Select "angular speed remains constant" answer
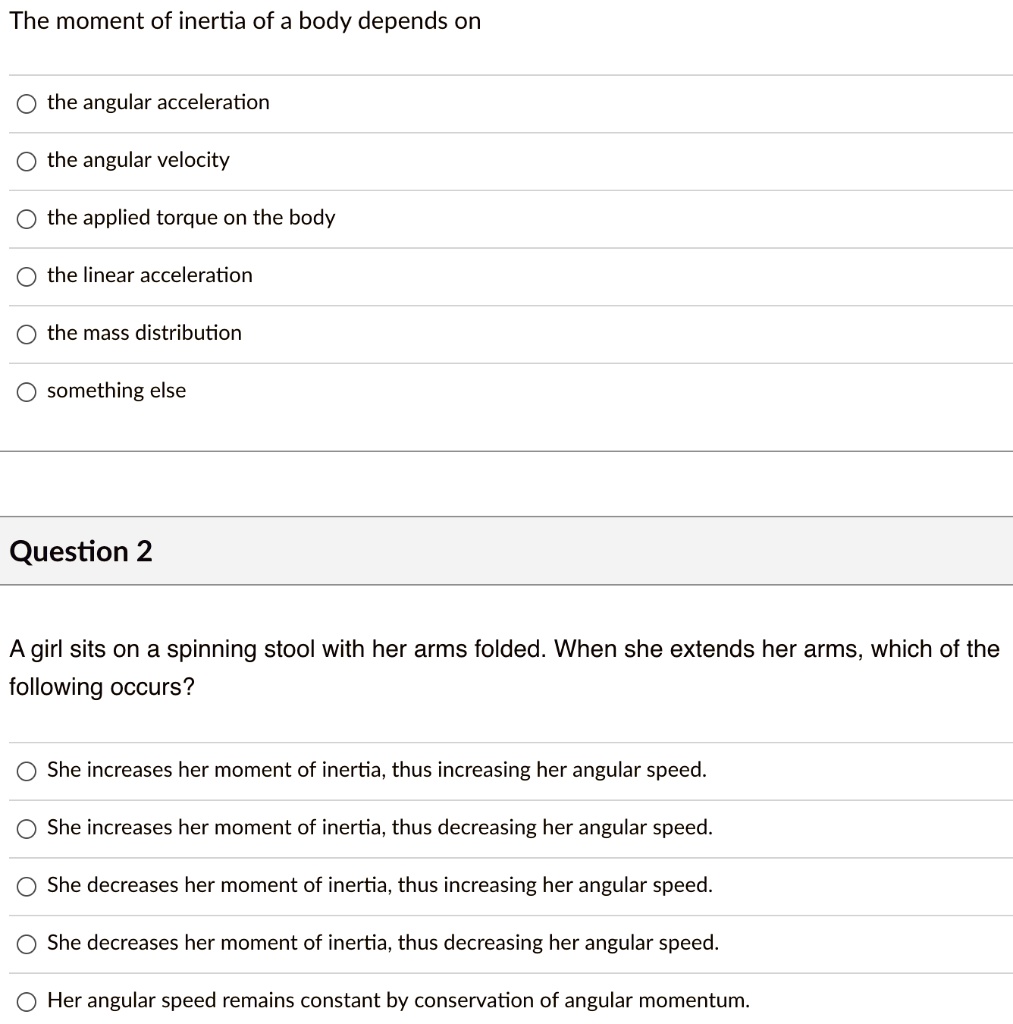Image resolution: width=1013 pixels, height=1024 pixels. (26, 1000)
